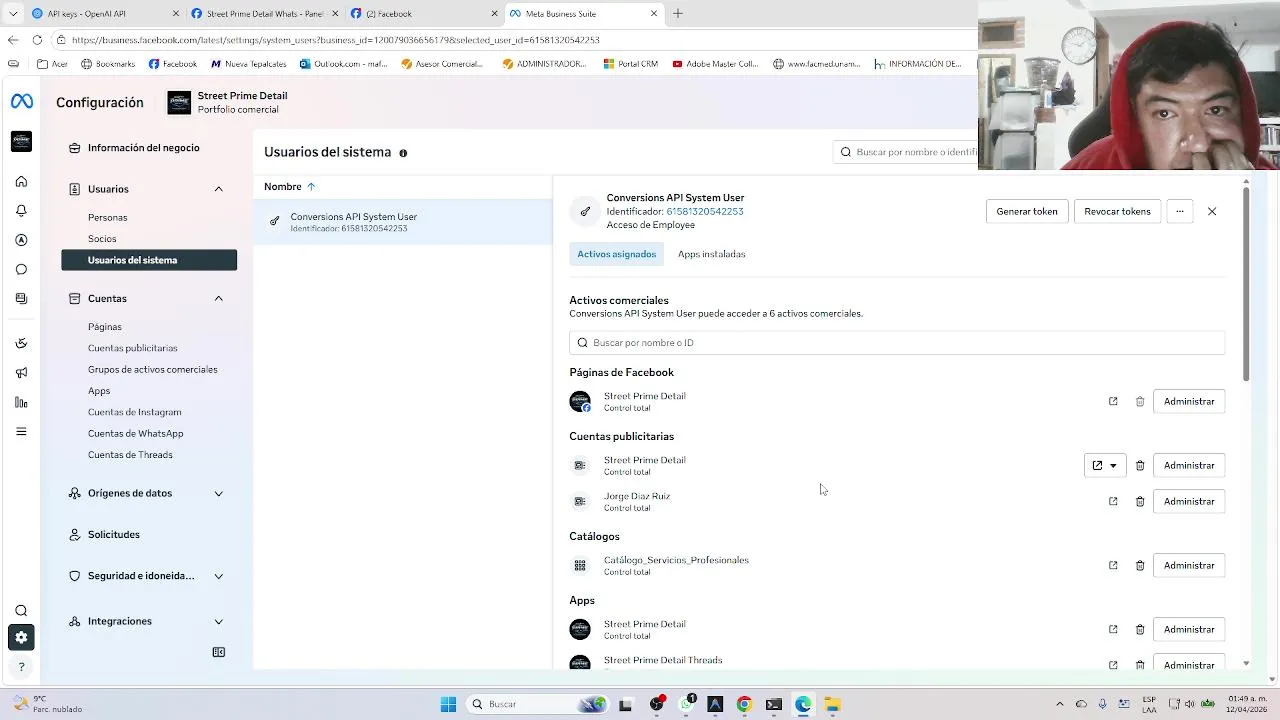Click Generar token button
Screen dimensions: 1280x720
(1027, 211)
